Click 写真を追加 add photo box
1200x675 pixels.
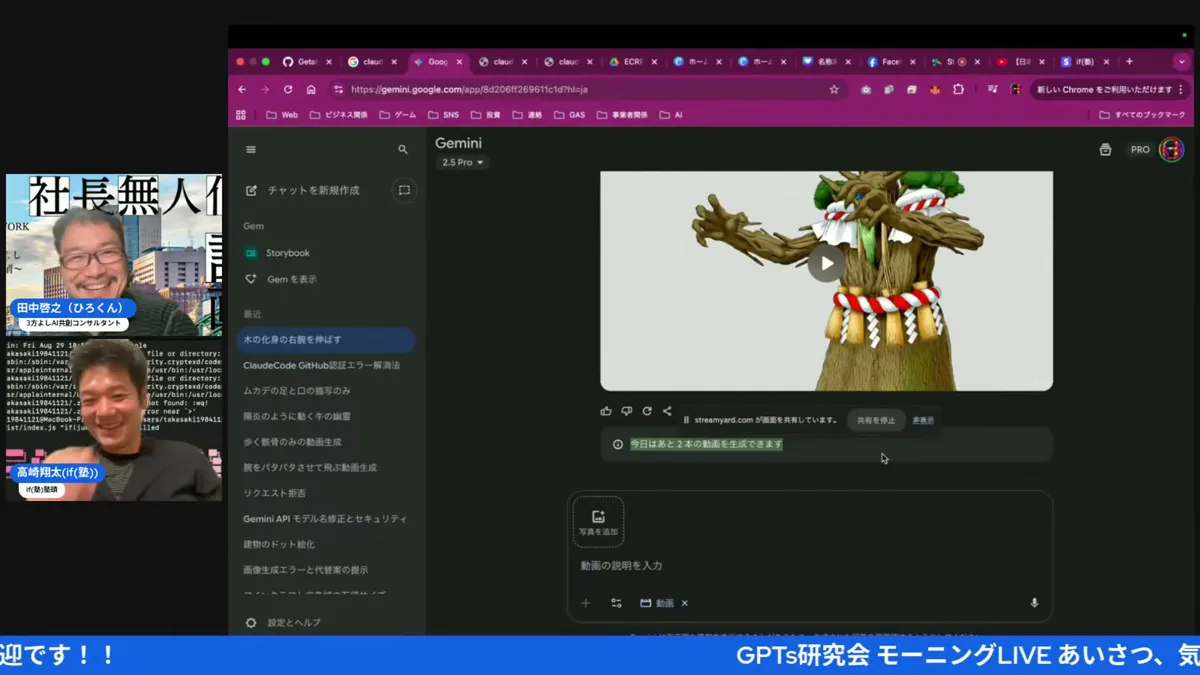click(598, 522)
